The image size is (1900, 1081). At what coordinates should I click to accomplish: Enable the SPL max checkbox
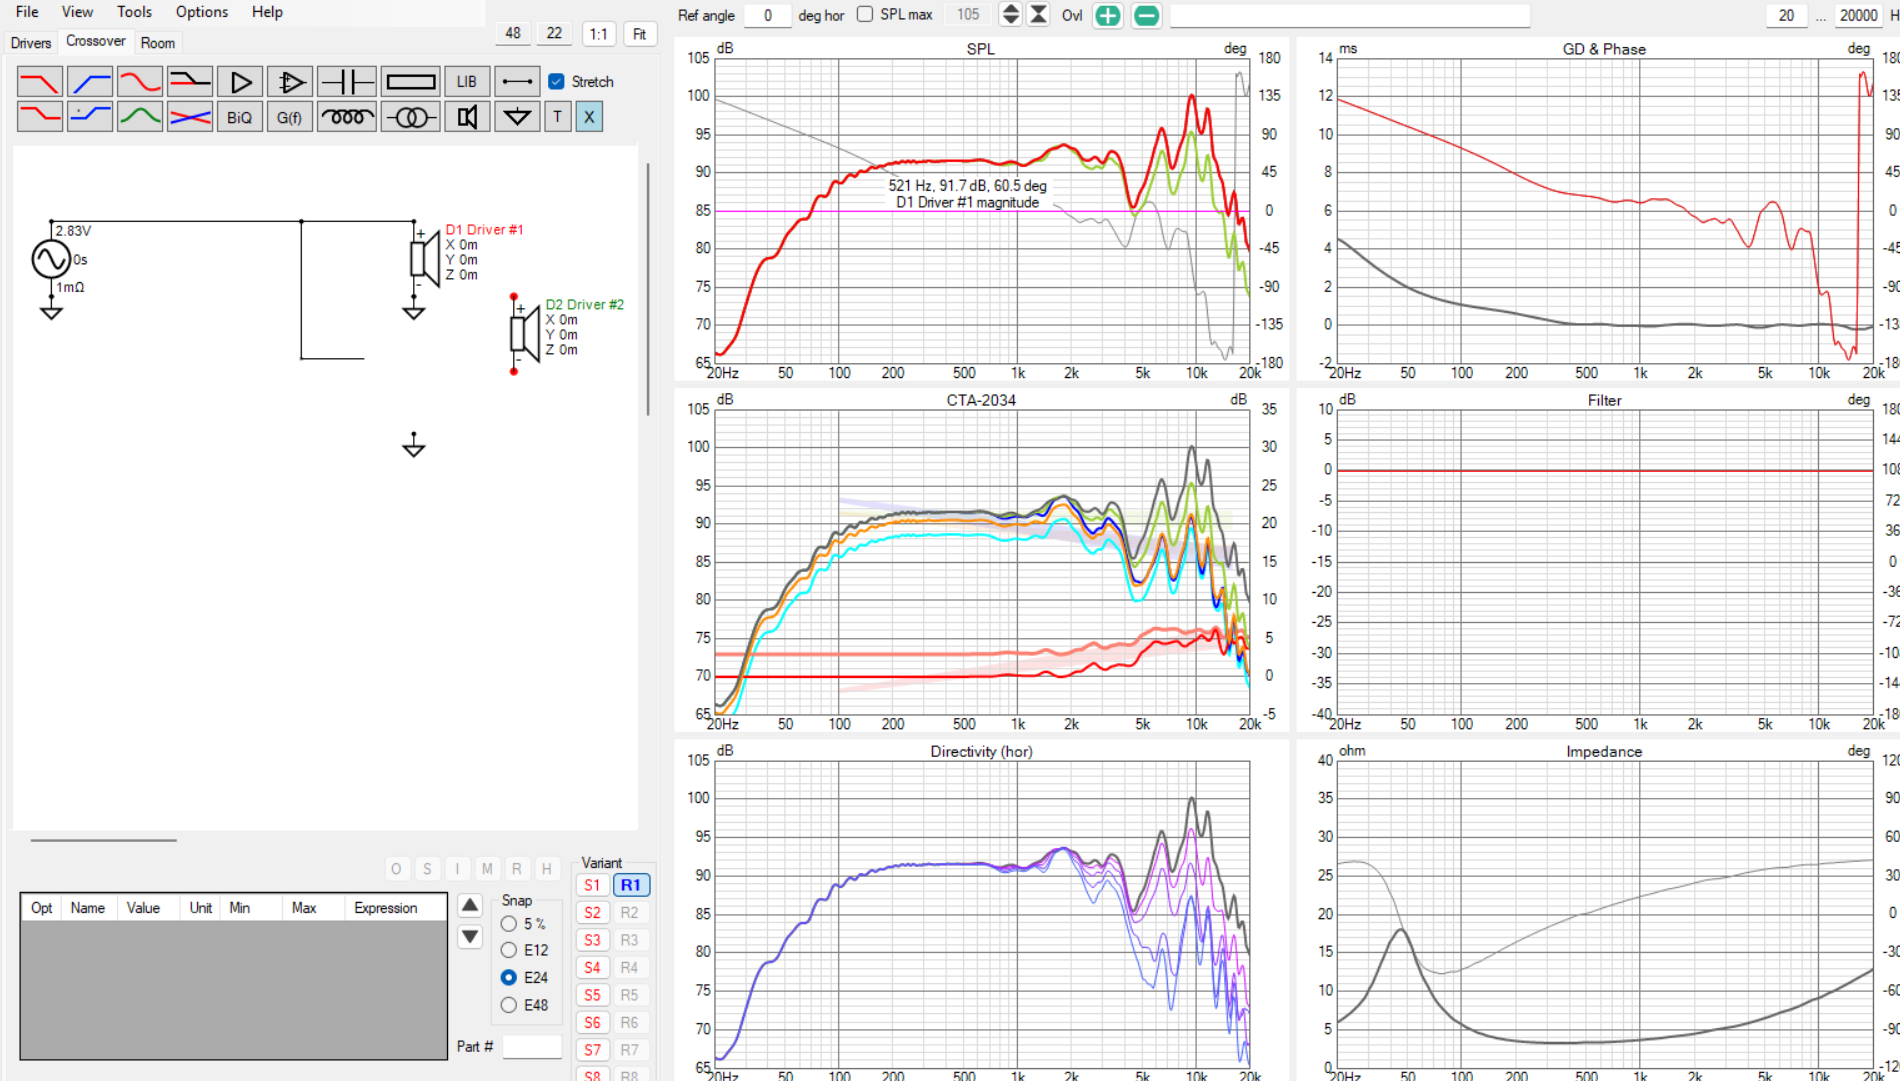865,14
